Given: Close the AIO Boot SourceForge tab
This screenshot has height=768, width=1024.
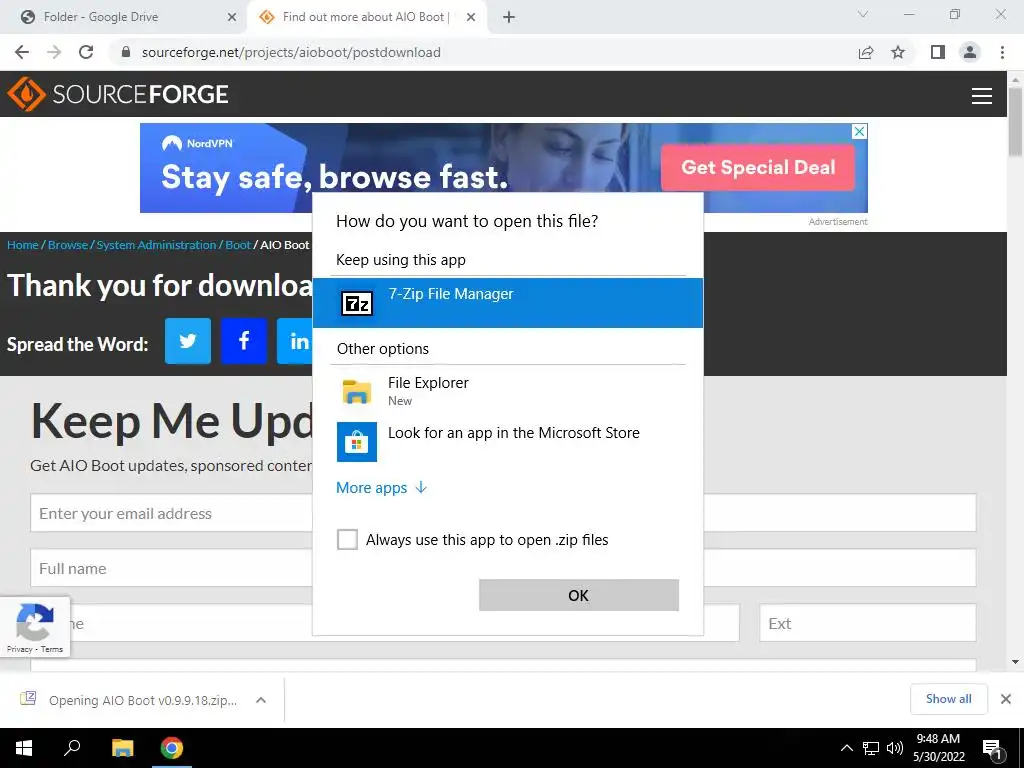Looking at the screenshot, I should pyautogui.click(x=471, y=17).
